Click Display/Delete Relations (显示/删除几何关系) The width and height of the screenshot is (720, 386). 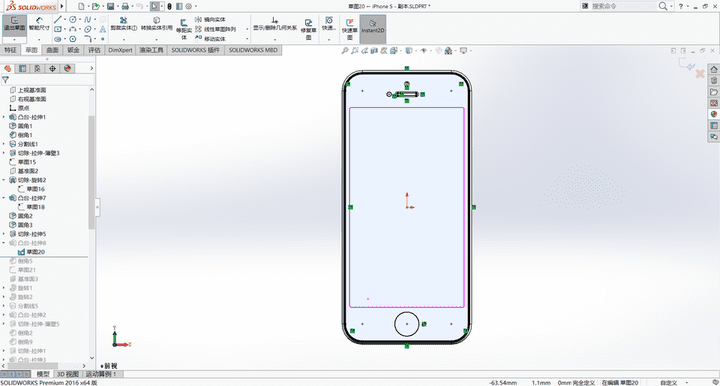(275, 24)
